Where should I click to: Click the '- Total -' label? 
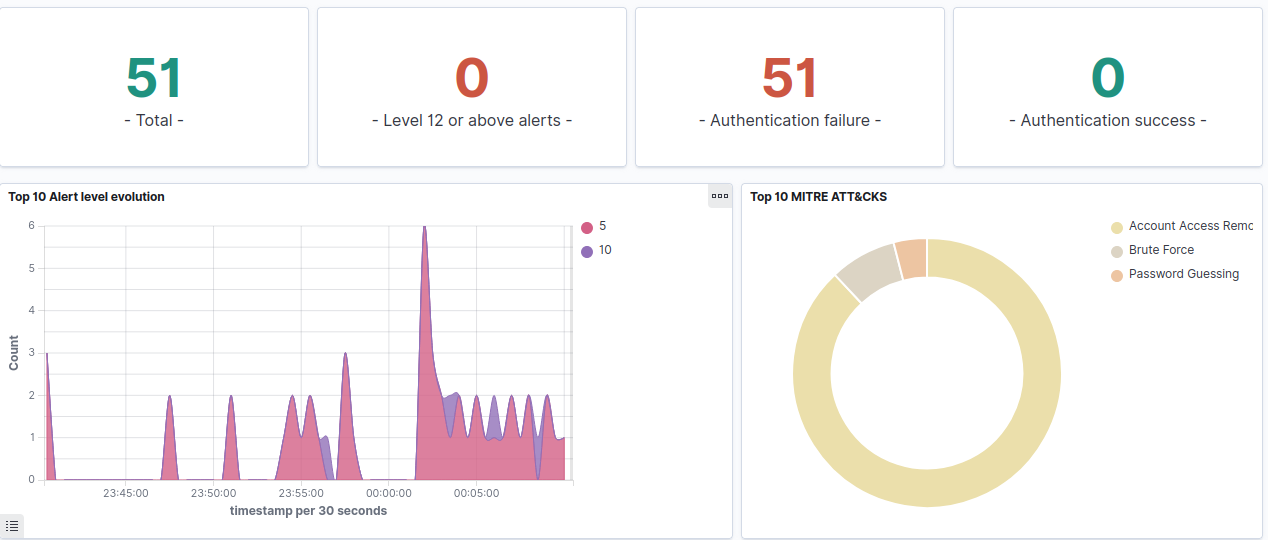(154, 120)
